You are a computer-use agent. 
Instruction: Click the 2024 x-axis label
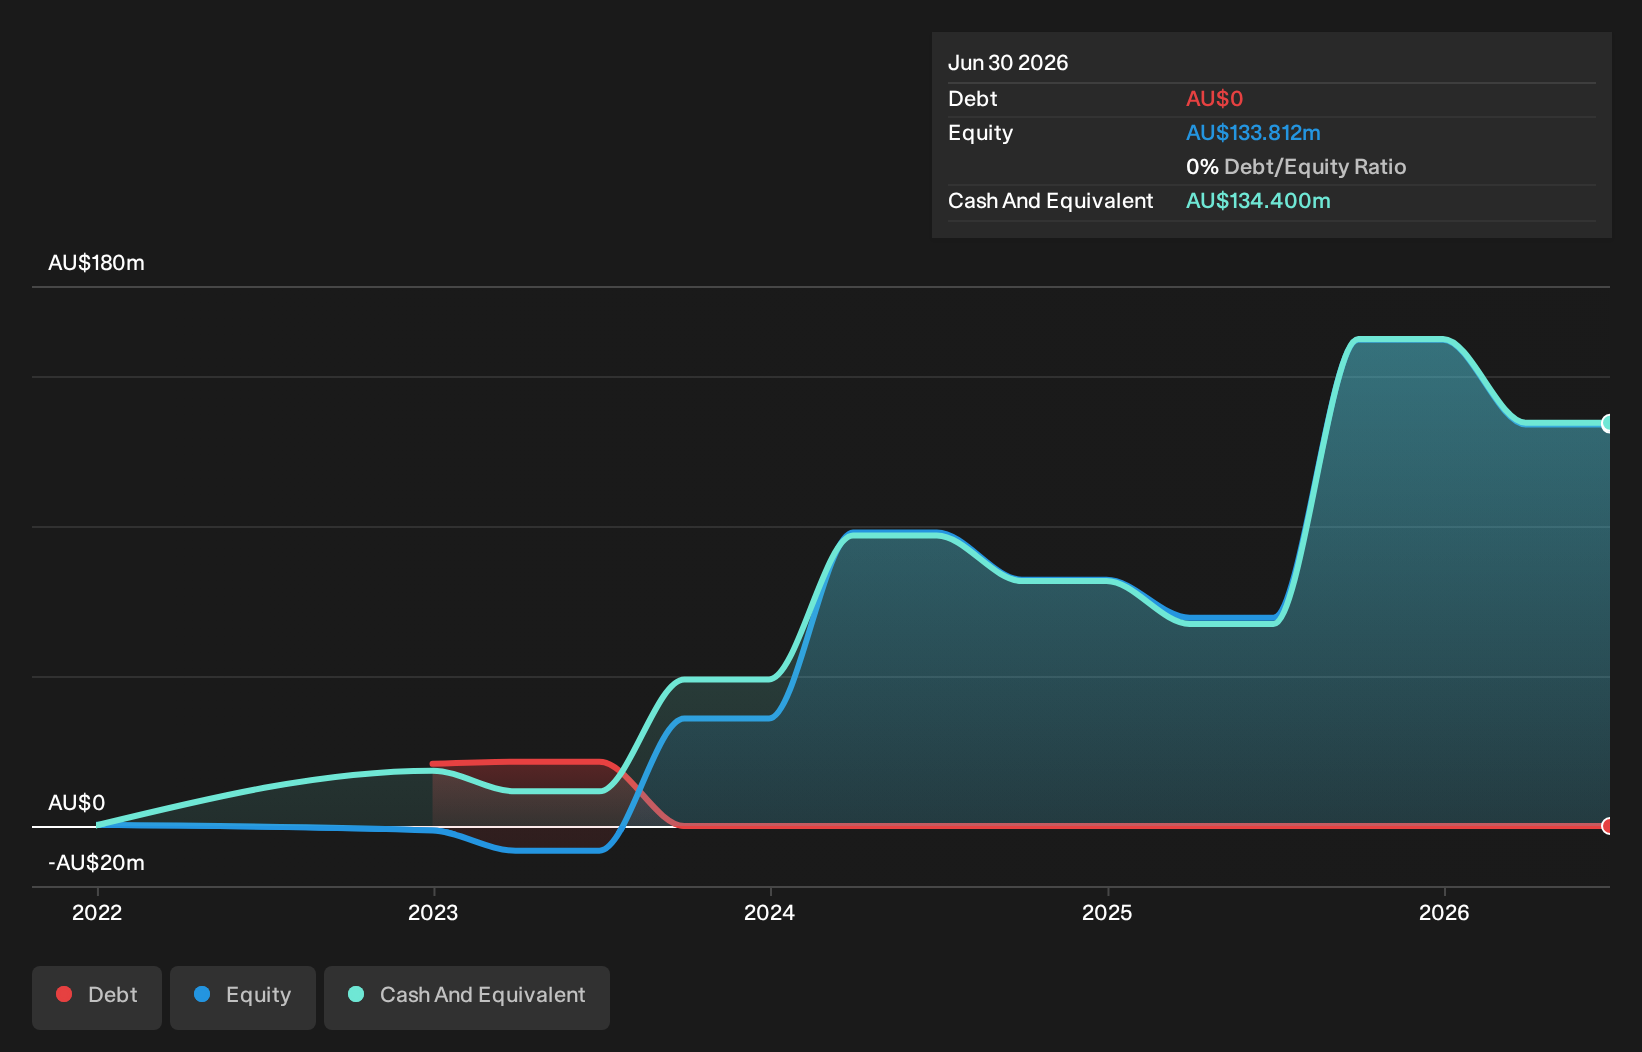[x=770, y=912]
